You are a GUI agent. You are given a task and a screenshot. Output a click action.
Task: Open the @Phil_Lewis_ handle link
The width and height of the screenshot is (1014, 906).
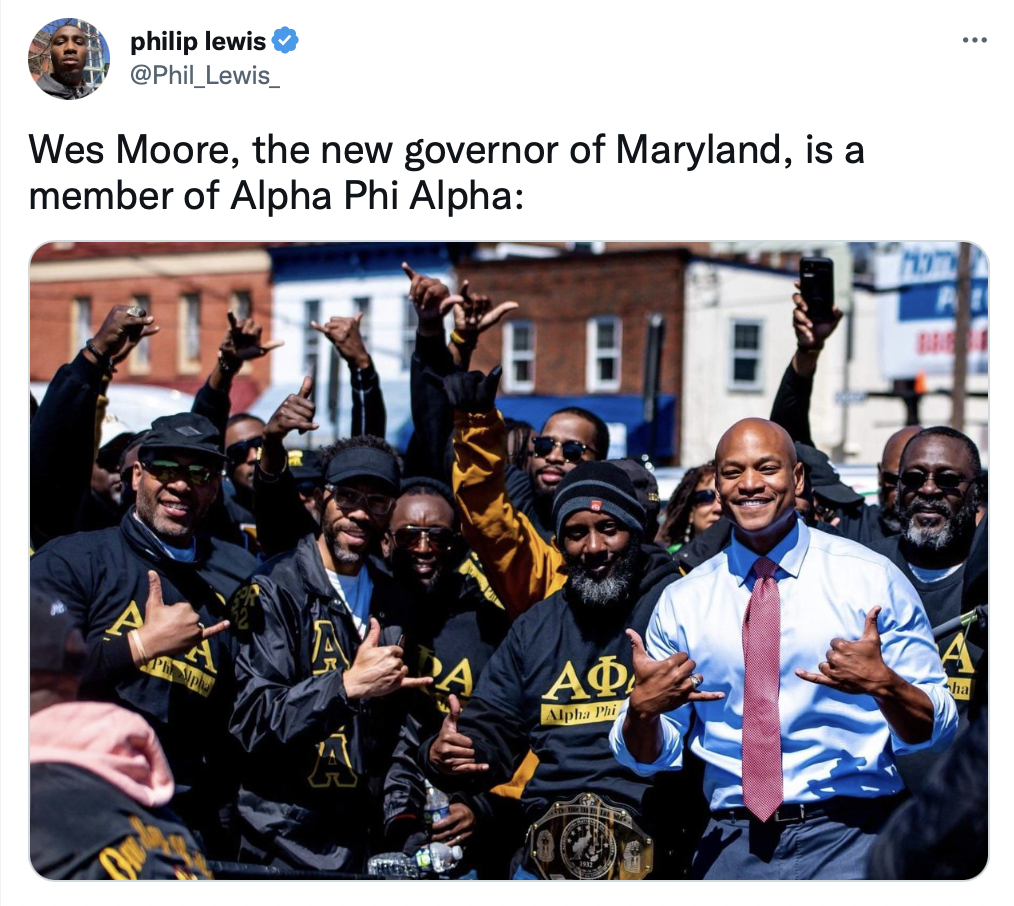click(204, 76)
